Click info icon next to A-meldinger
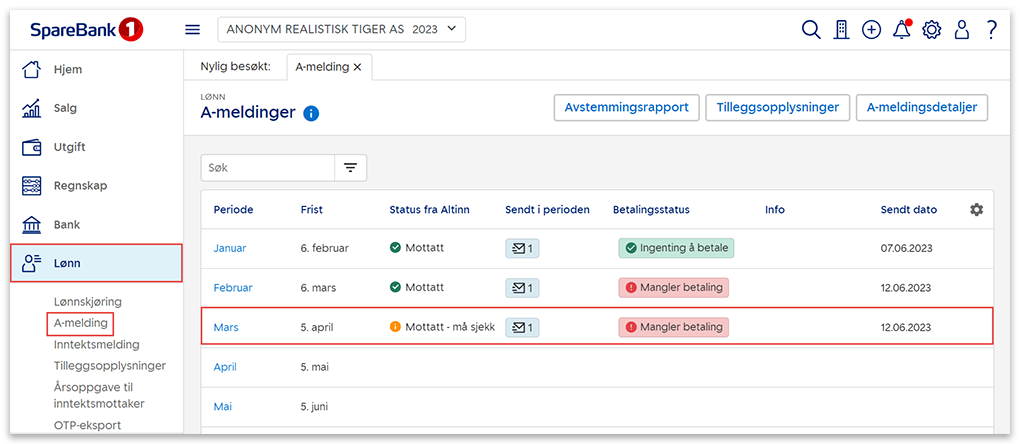This screenshot has height=444, width=1020. tap(310, 113)
